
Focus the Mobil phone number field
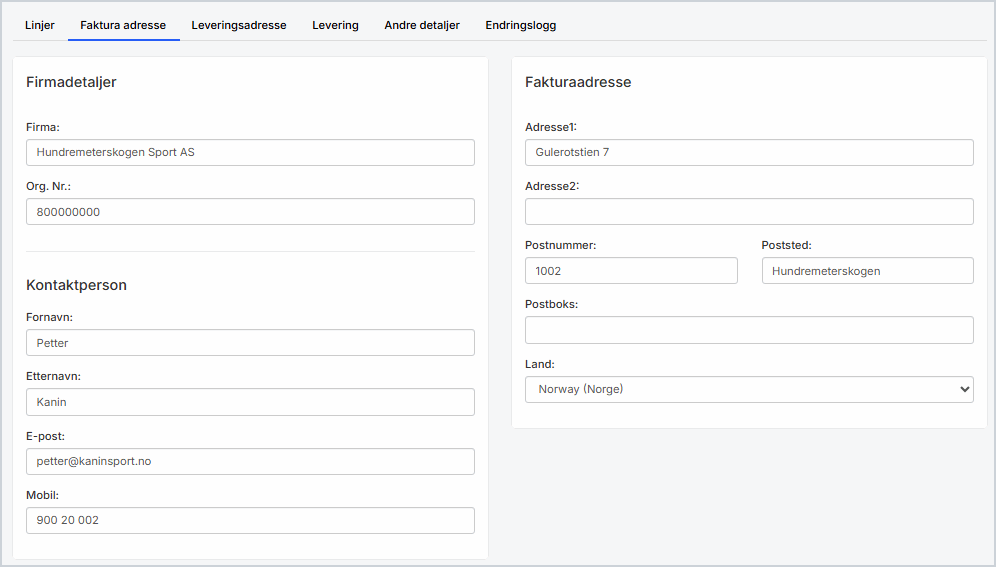[x=250, y=520]
